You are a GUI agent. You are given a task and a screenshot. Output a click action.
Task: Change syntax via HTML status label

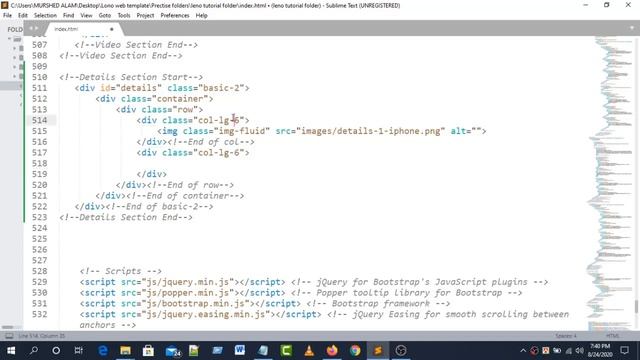click(x=613, y=336)
